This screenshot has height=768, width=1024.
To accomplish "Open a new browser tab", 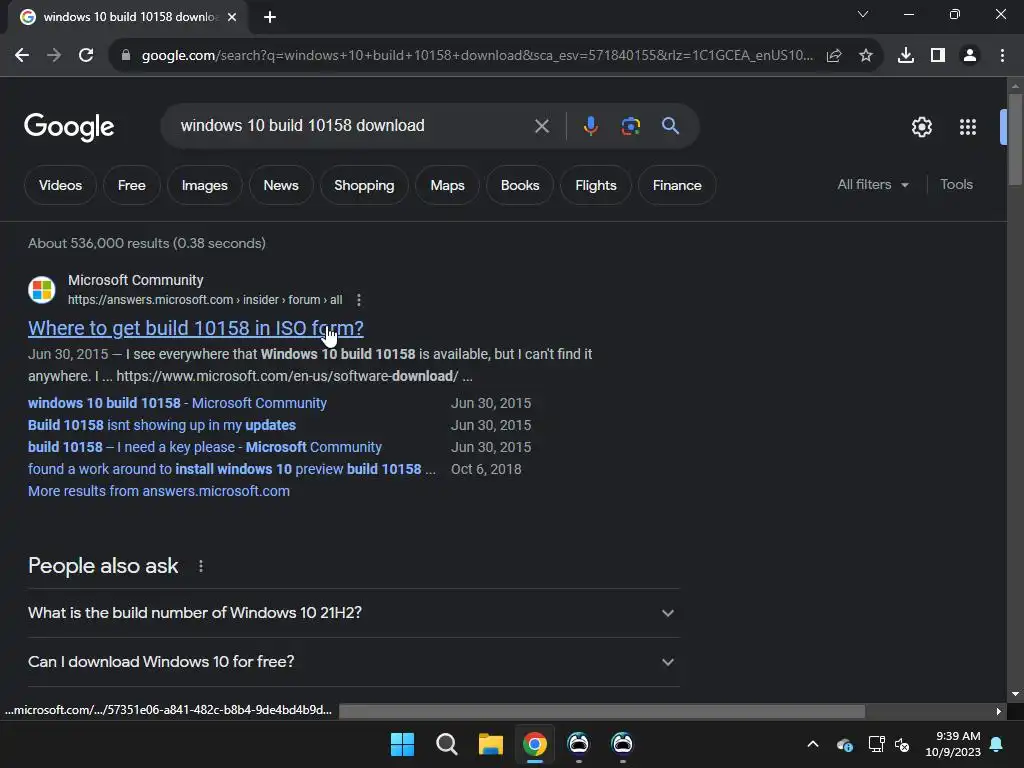I will pyautogui.click(x=270, y=17).
